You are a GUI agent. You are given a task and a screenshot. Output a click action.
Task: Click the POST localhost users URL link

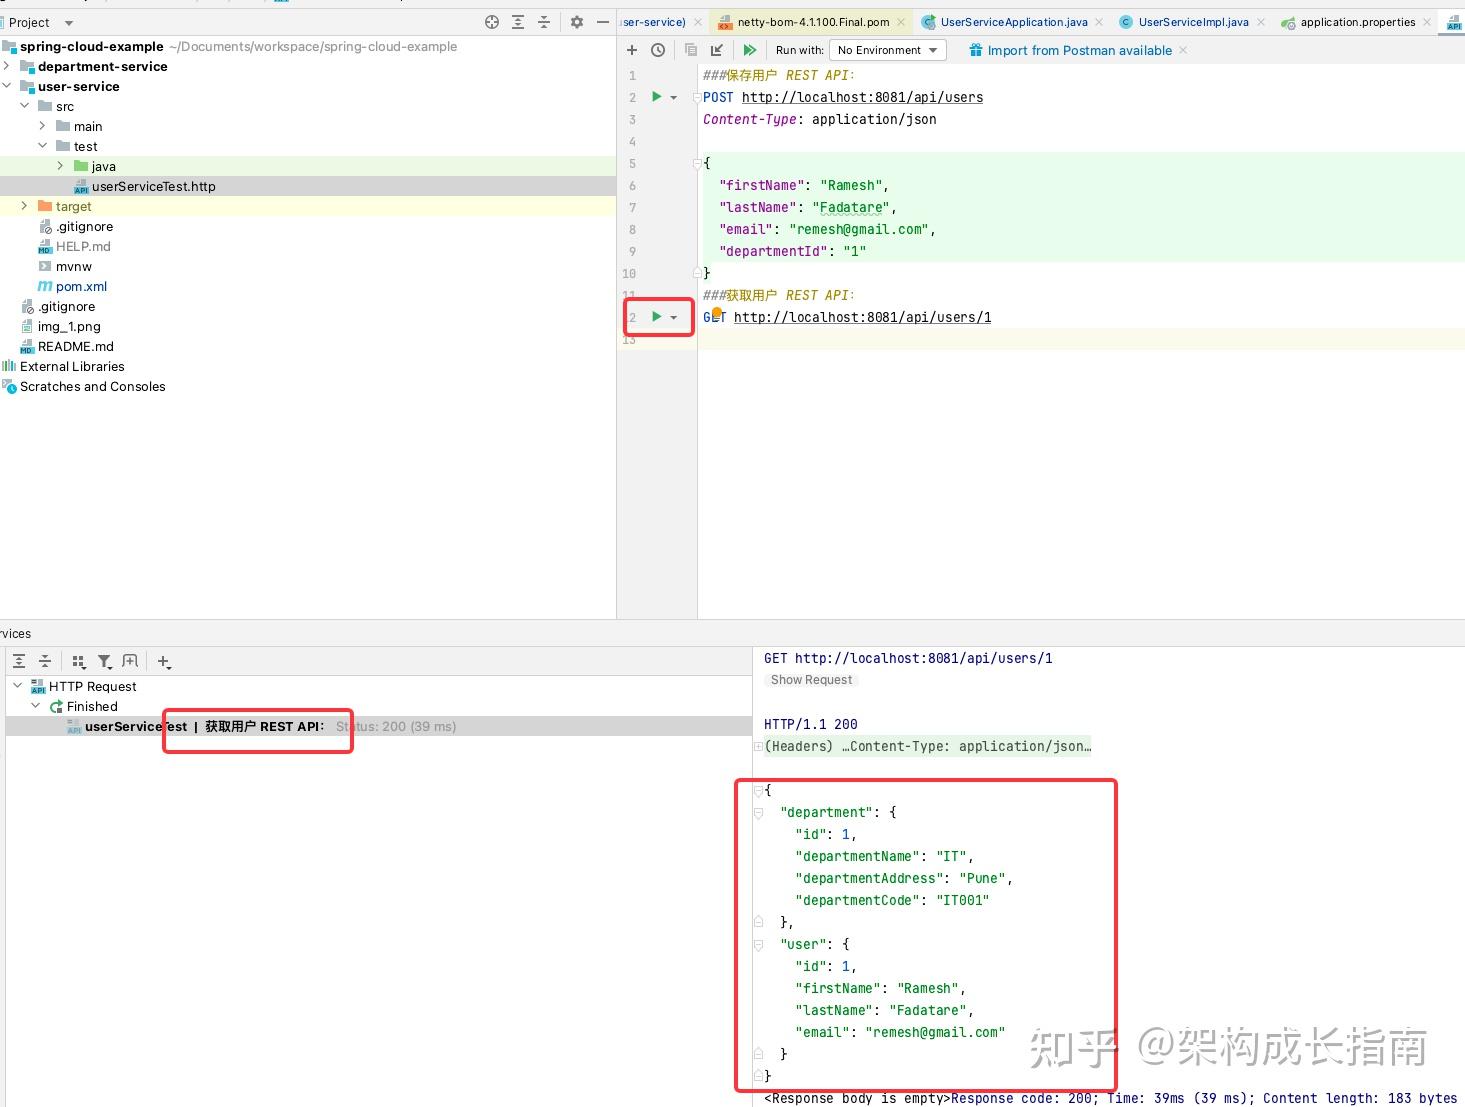(x=862, y=97)
